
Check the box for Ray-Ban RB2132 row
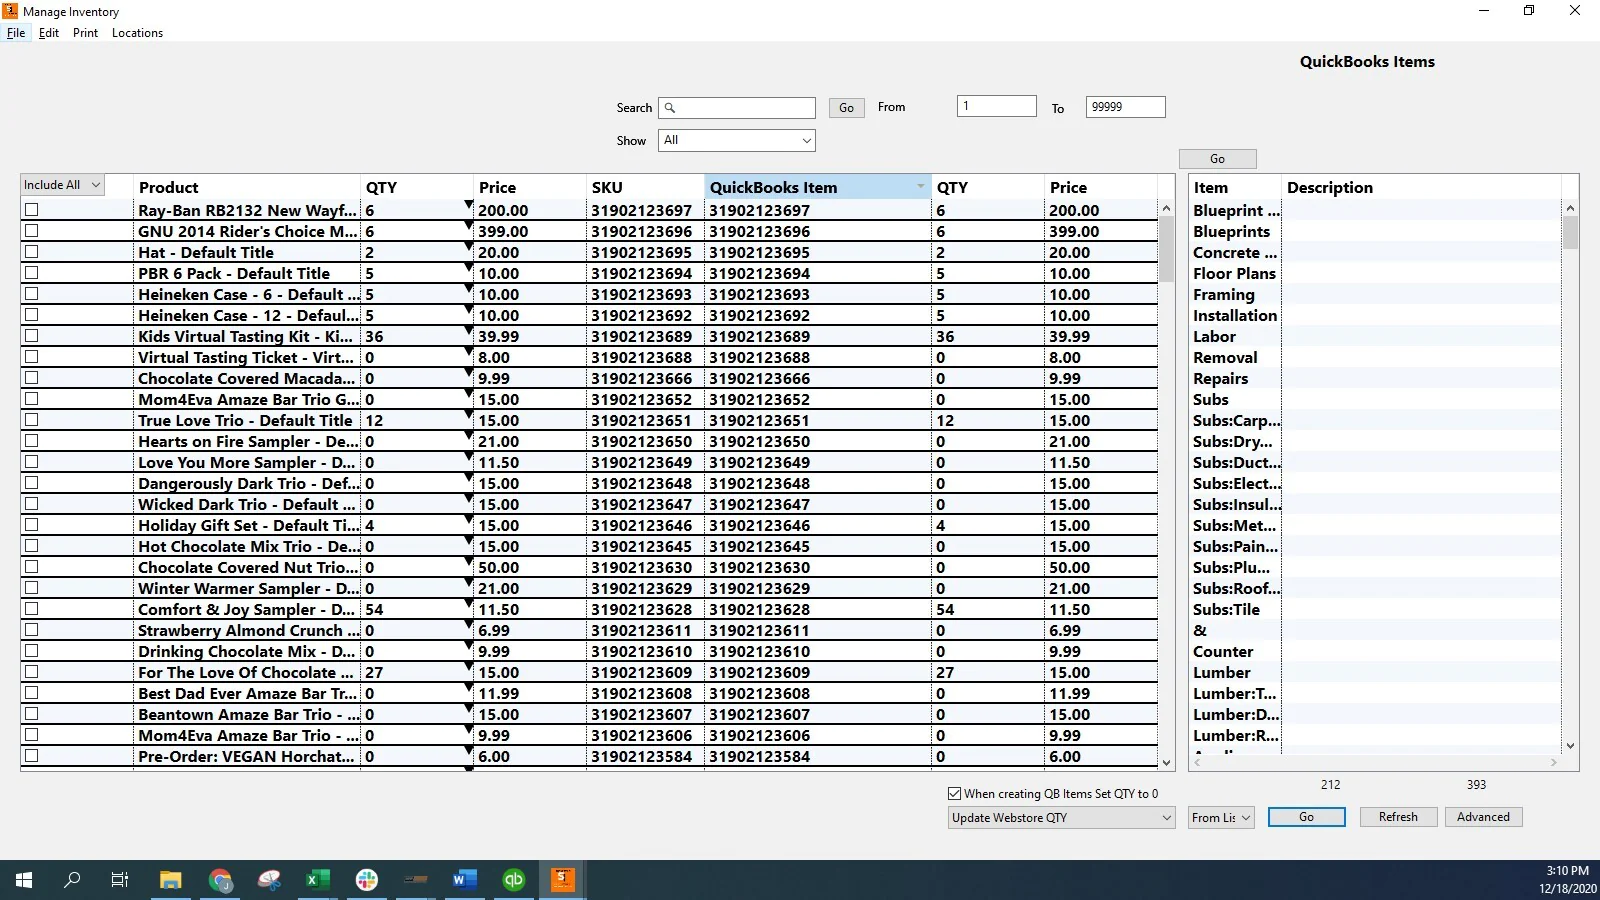pos(32,210)
